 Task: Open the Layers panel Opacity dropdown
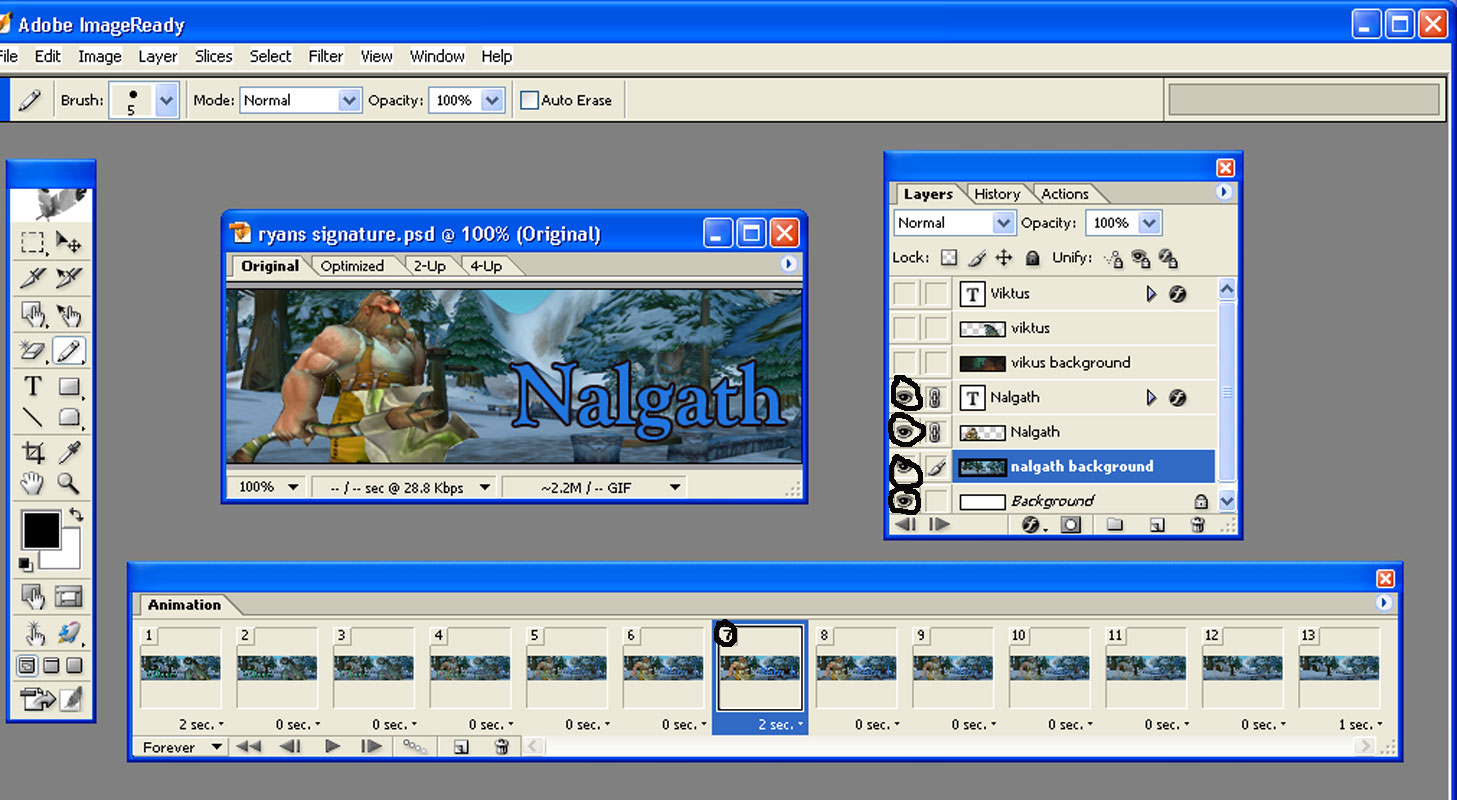pyautogui.click(x=1149, y=223)
